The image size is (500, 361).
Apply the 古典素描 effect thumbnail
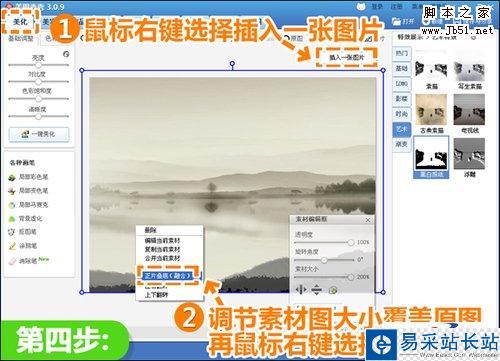point(431,110)
